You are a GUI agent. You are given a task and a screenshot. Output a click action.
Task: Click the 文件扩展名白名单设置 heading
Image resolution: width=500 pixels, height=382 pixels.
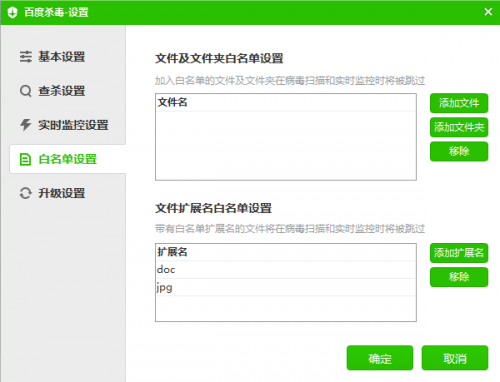[x=213, y=208]
